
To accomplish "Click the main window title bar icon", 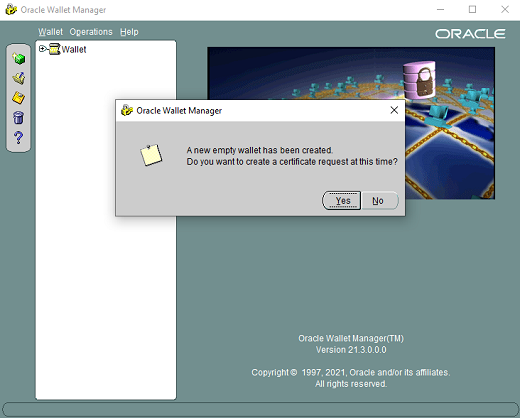I will click(11, 9).
